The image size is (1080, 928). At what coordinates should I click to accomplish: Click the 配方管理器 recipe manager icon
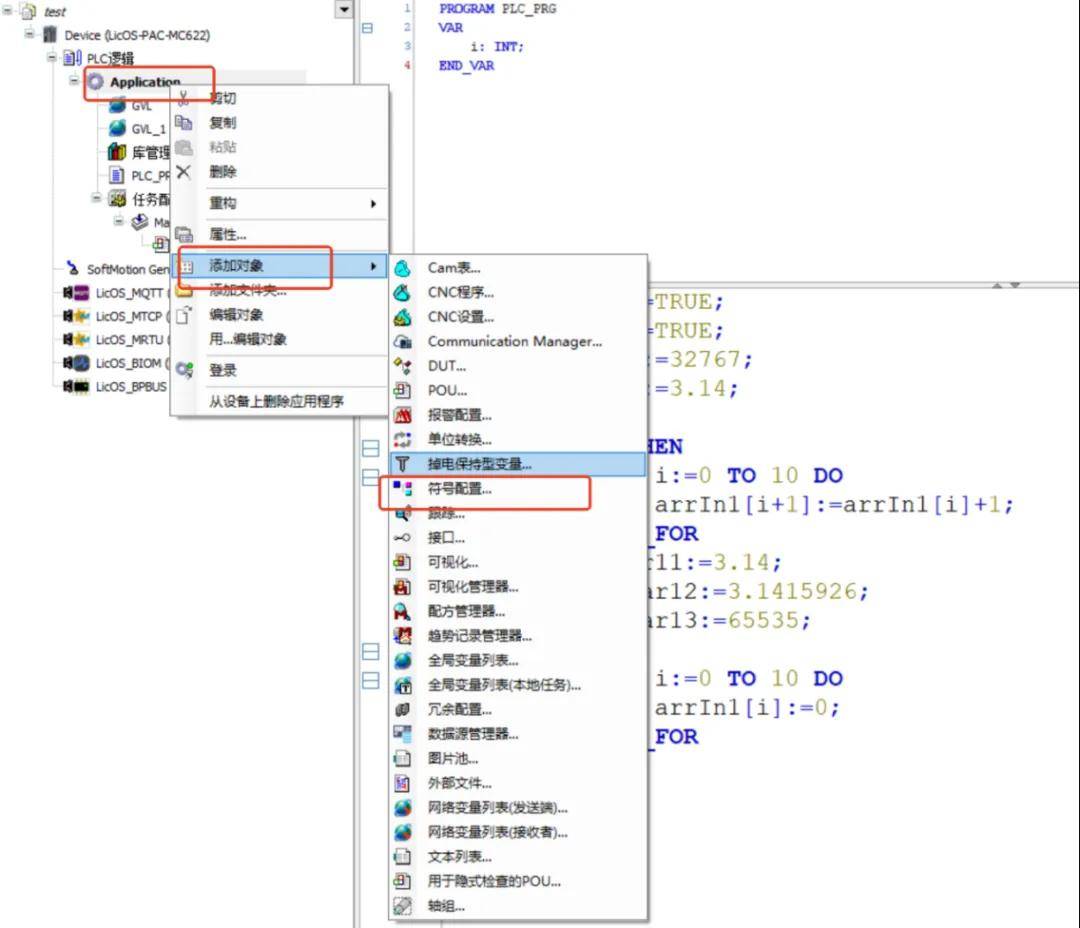(x=402, y=611)
